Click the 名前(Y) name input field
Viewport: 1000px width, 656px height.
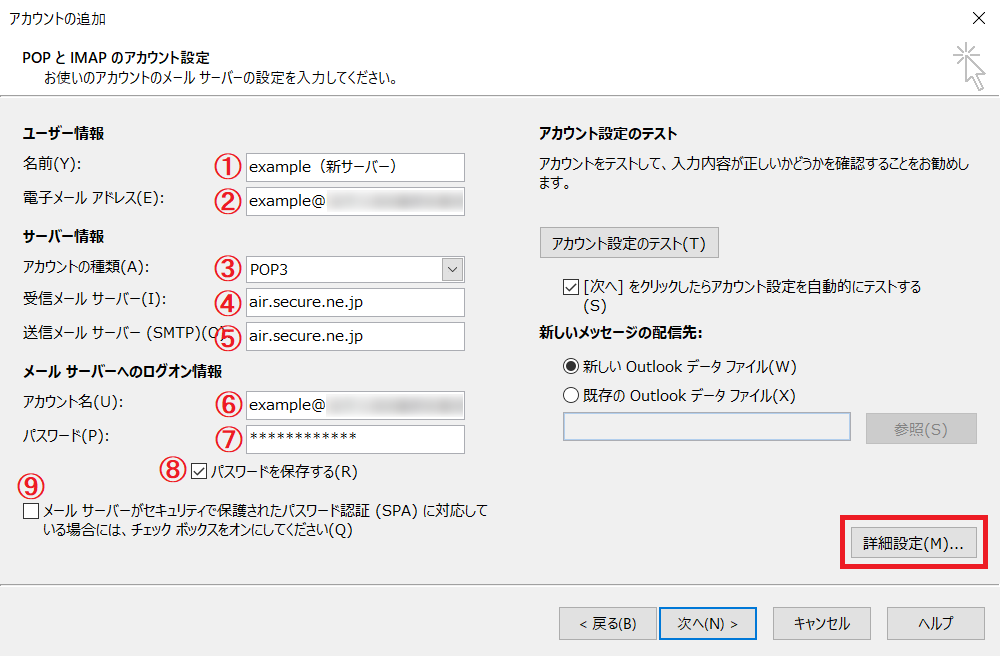pyautogui.click(x=355, y=167)
